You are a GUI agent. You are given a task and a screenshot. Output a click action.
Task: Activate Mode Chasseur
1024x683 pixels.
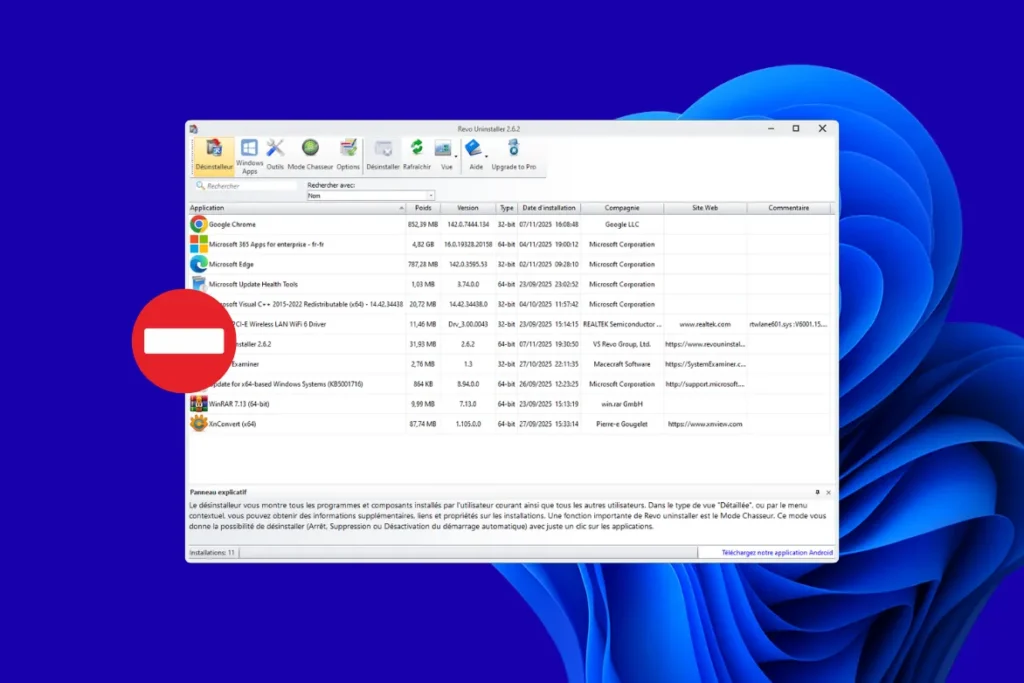310,155
